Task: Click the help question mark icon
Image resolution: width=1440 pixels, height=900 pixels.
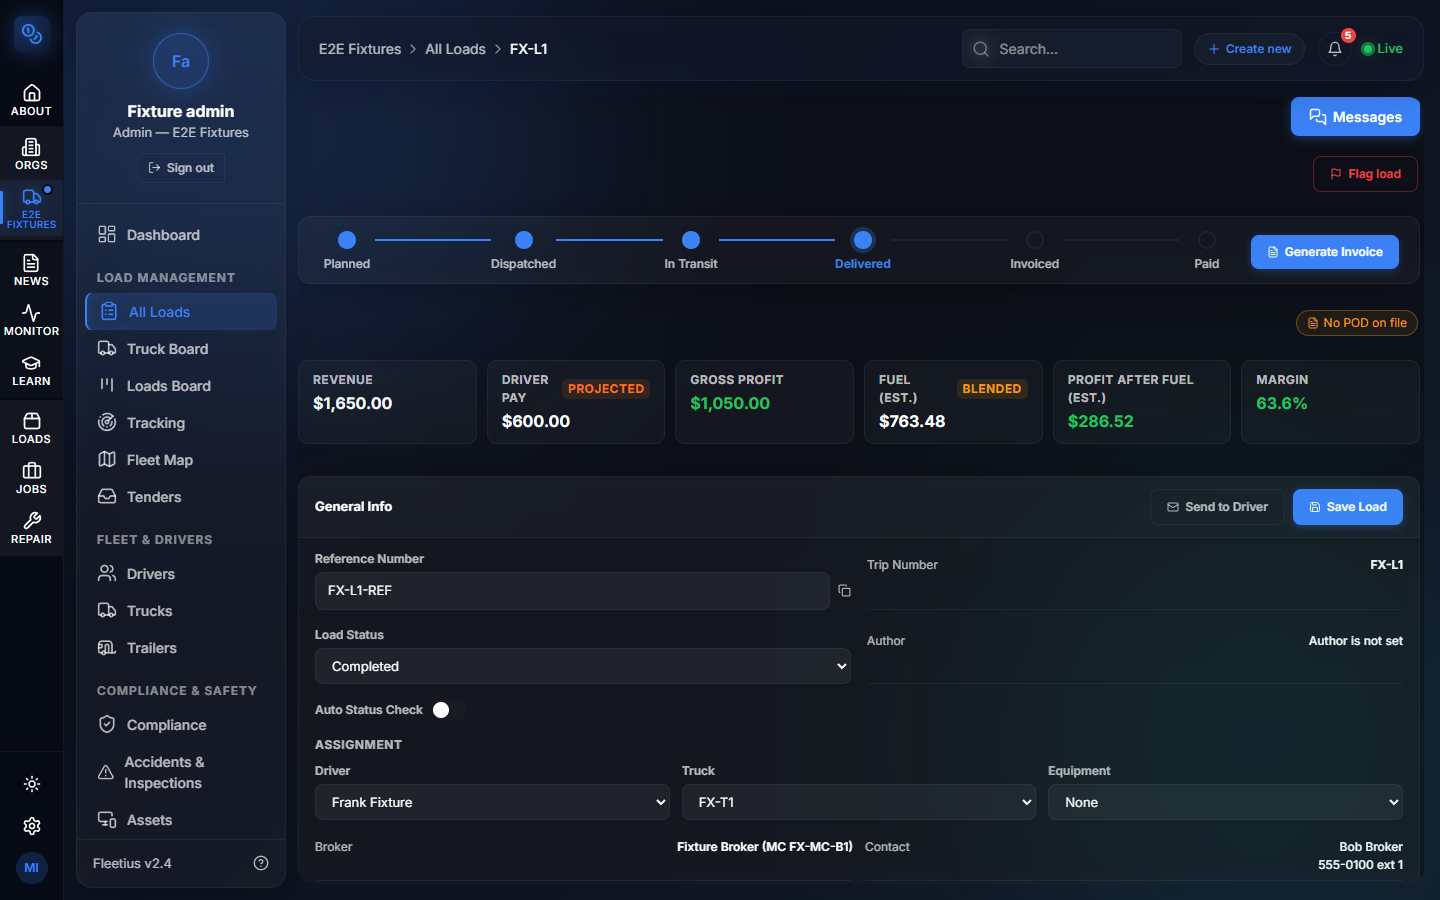Action: click(261, 863)
